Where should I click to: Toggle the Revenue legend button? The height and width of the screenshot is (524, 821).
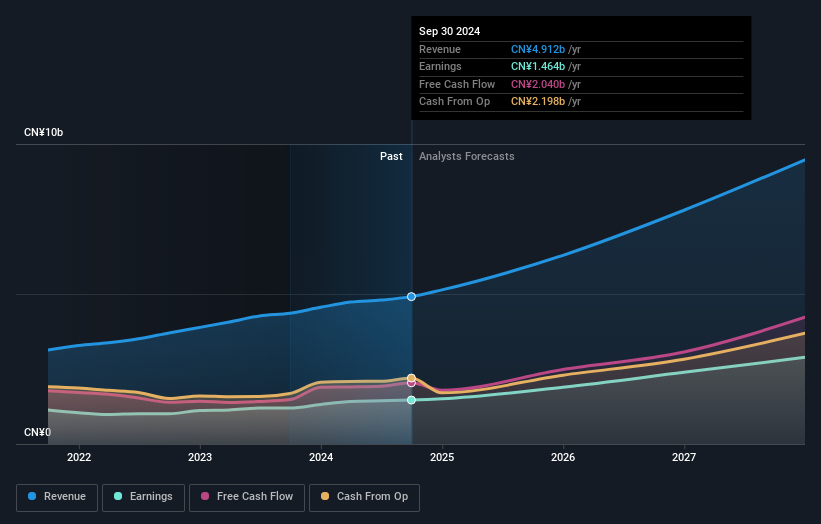57,497
